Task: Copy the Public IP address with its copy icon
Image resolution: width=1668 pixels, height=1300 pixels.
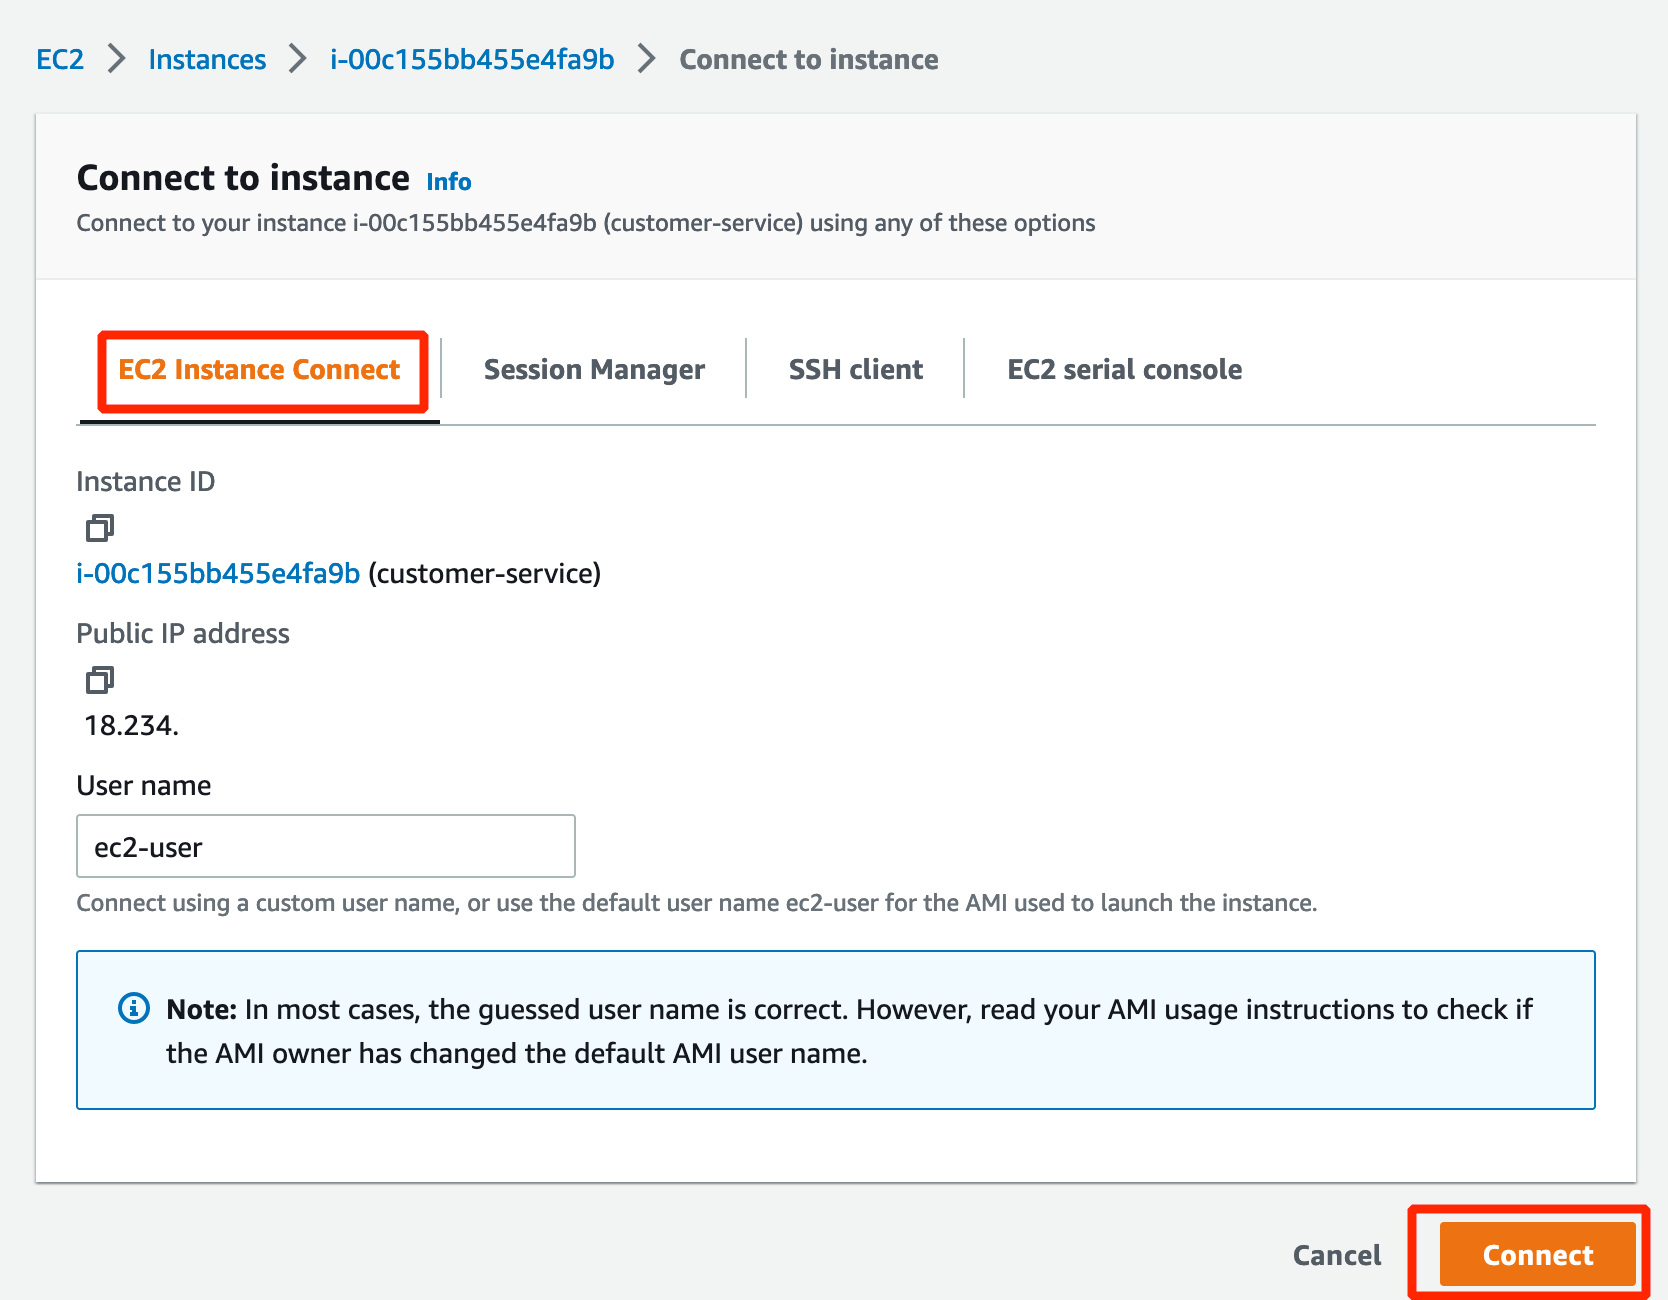Action: 100,680
